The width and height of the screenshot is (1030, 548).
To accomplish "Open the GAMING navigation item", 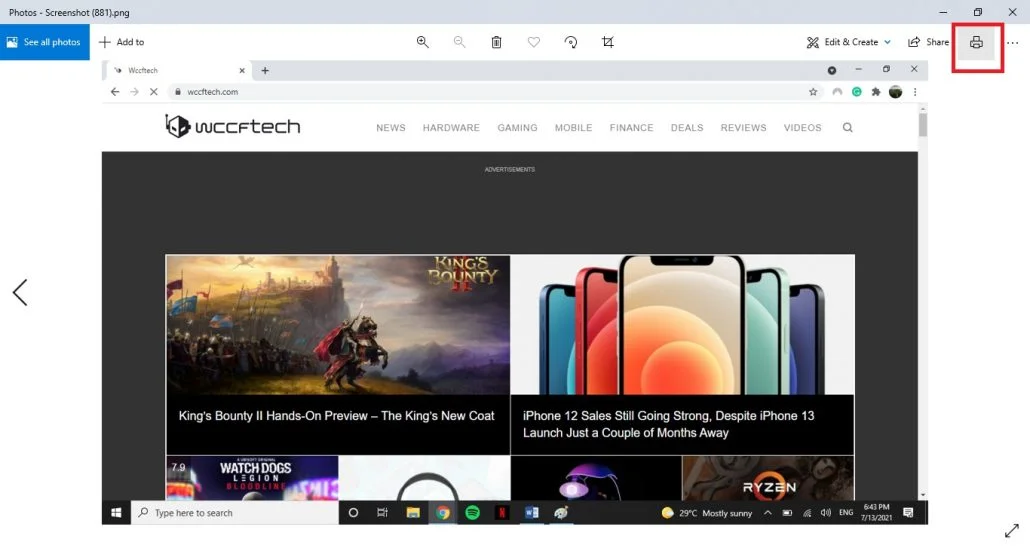I will pyautogui.click(x=517, y=127).
